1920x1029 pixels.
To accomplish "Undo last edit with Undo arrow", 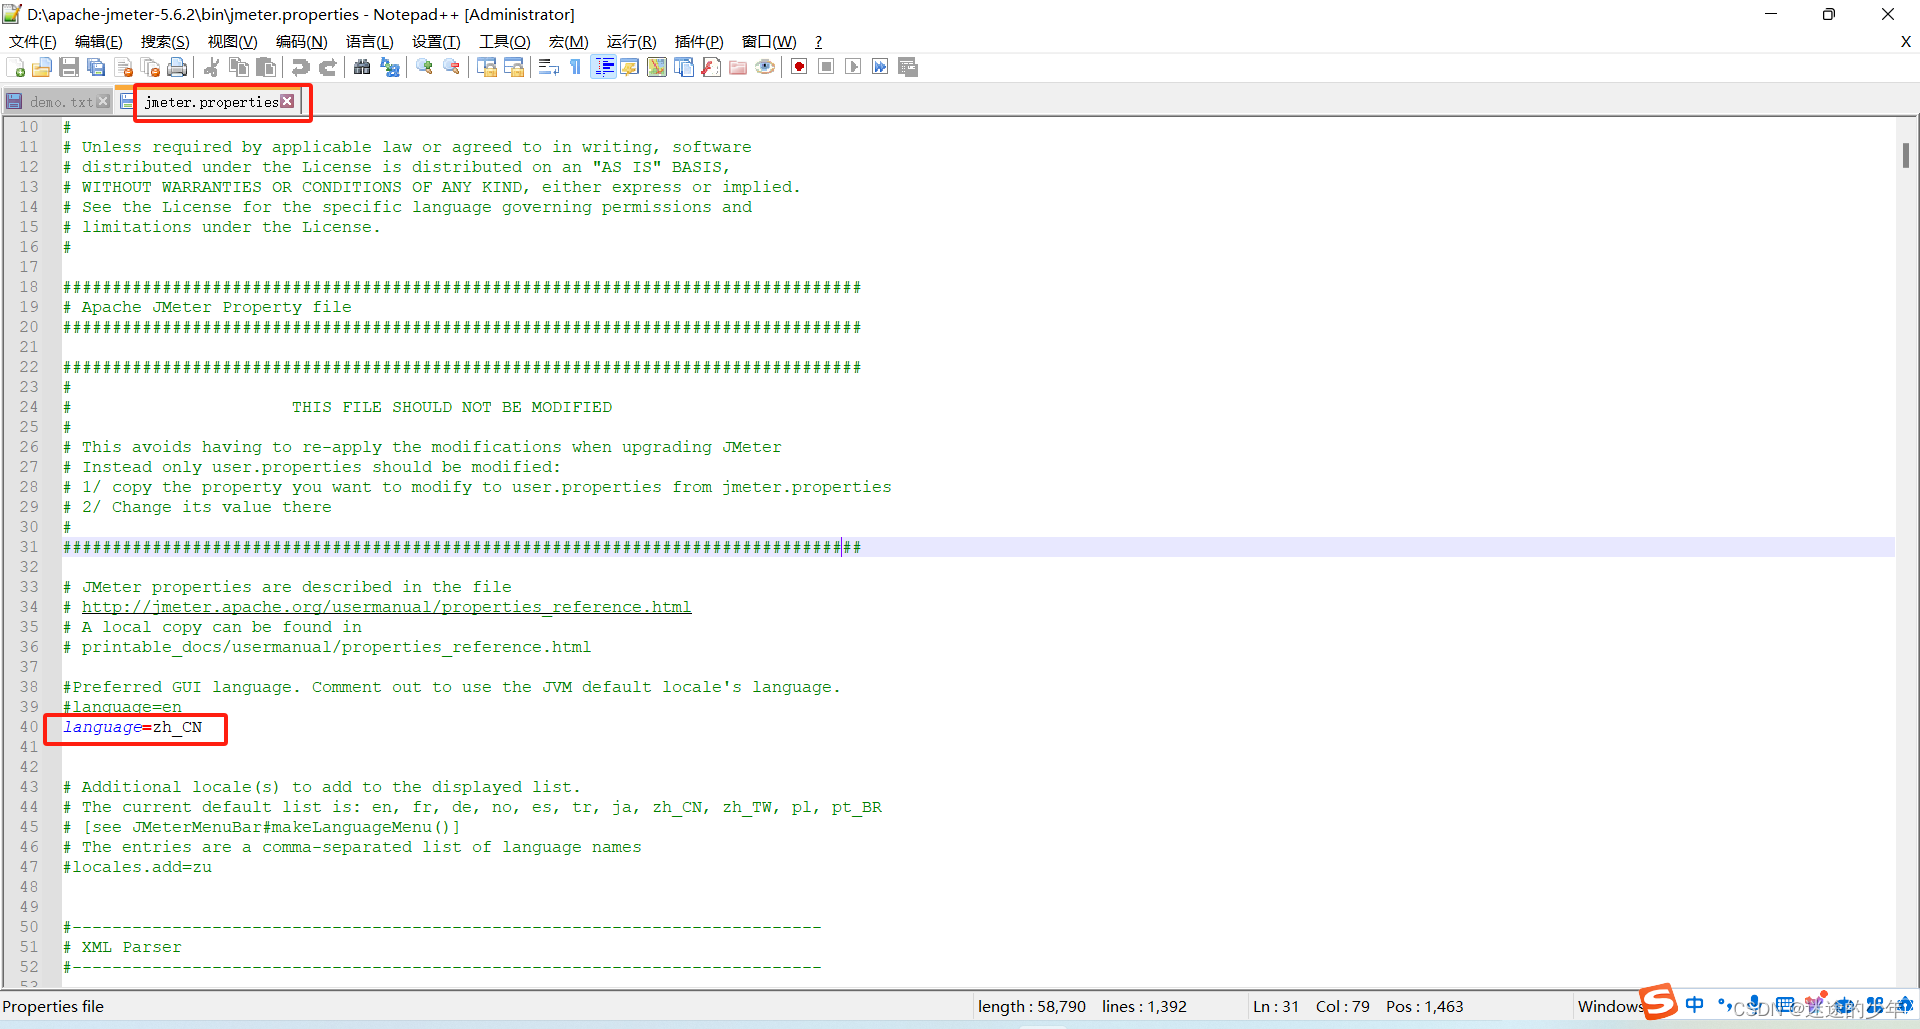I will click(x=300, y=67).
